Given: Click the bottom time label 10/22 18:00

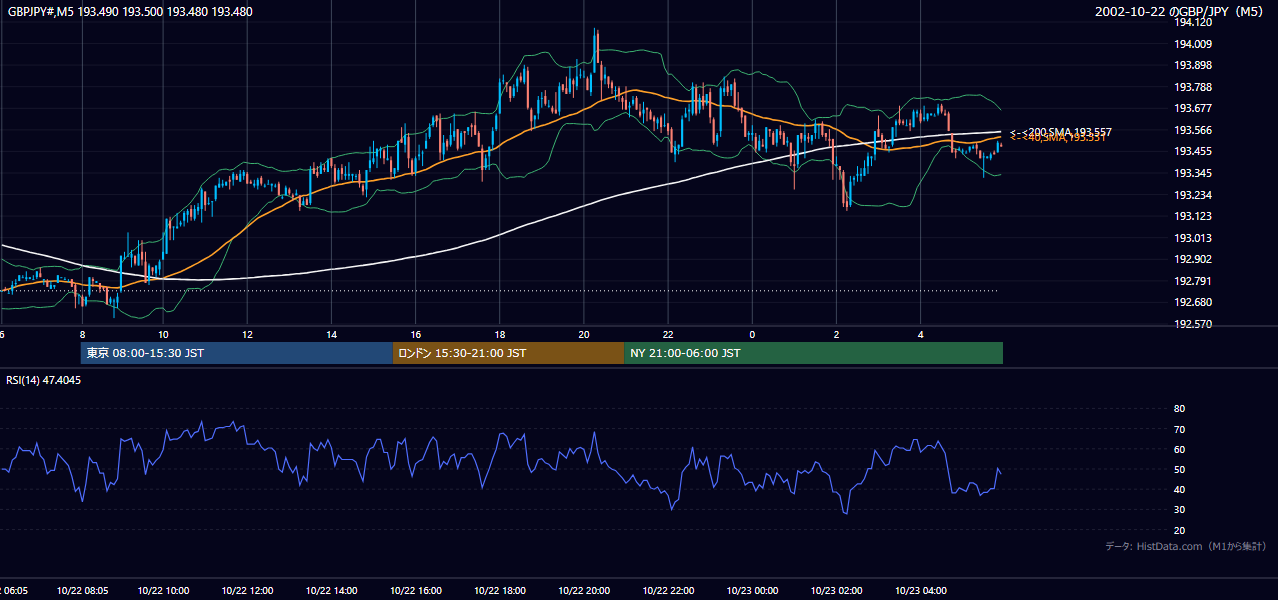Looking at the screenshot, I should tap(500, 591).
